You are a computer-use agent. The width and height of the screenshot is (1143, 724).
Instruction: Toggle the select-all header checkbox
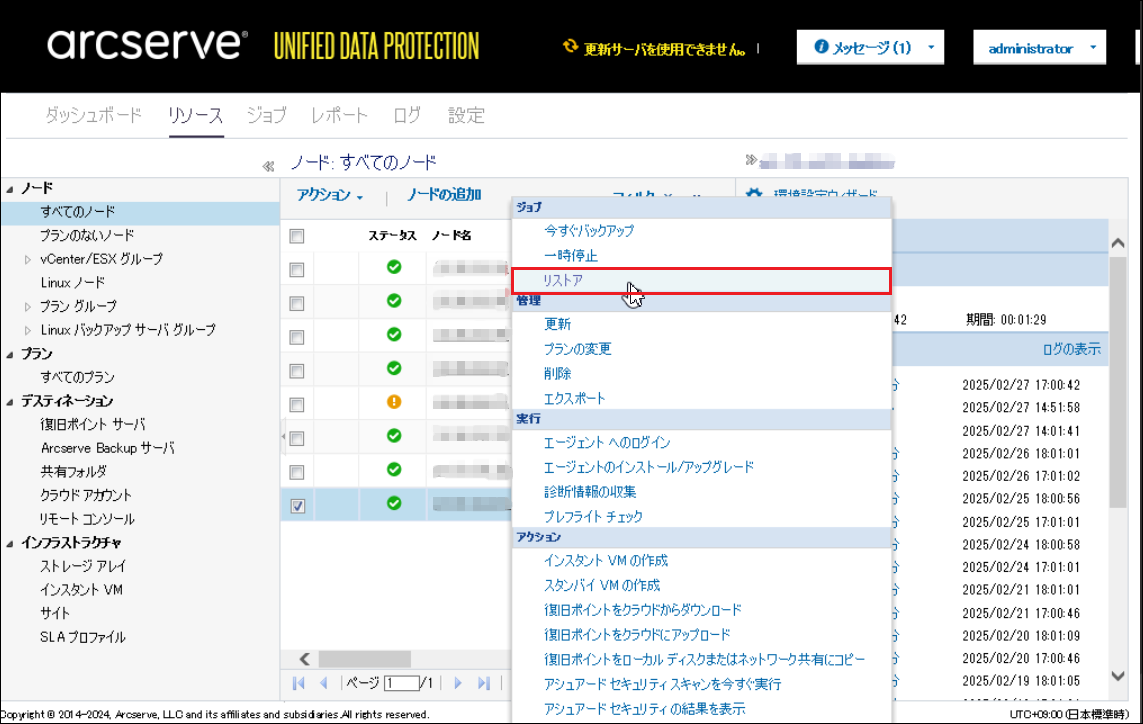[297, 236]
